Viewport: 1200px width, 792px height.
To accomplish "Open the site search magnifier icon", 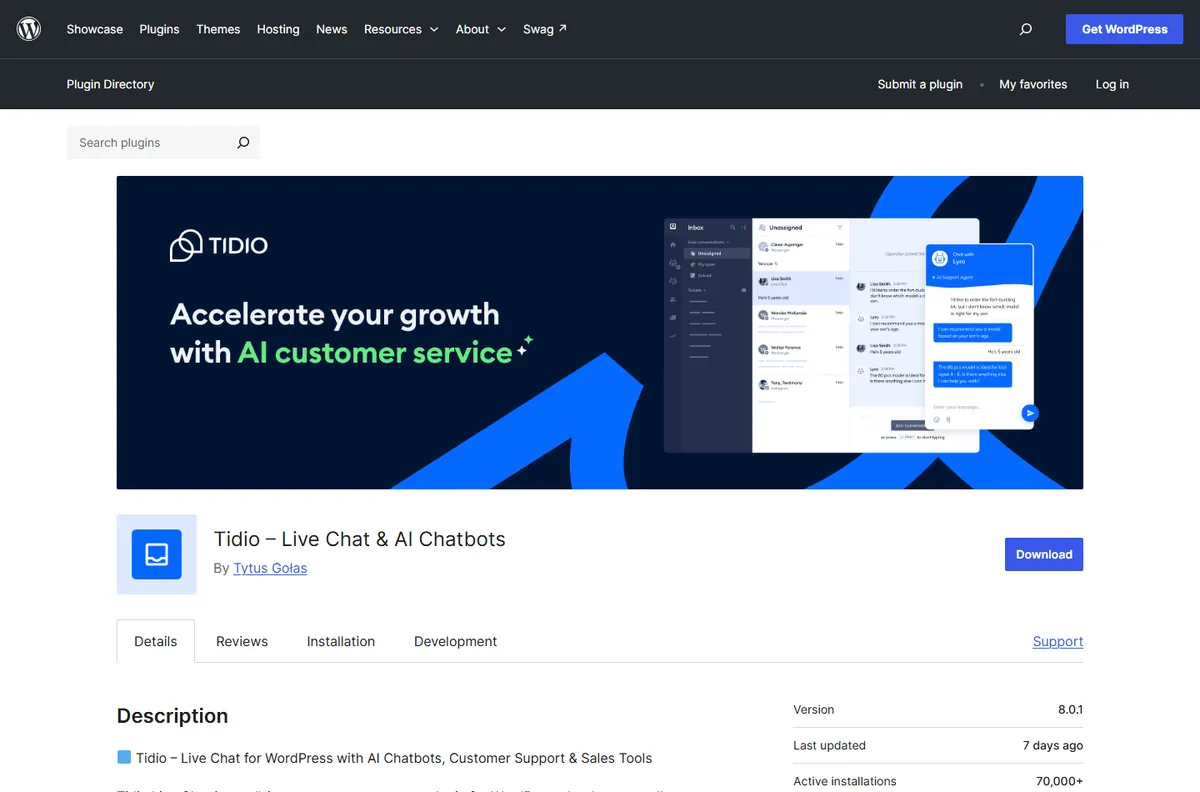I will [1025, 29].
